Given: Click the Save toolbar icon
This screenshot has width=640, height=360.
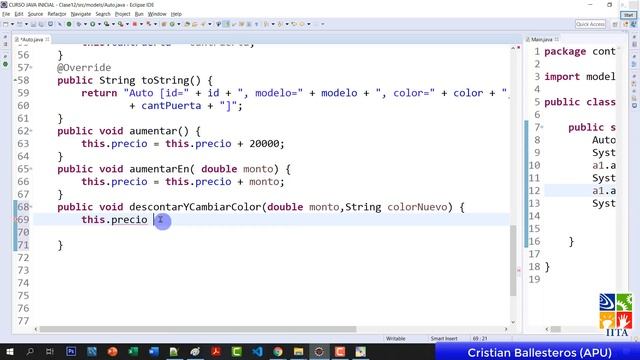Looking at the screenshot, I should (x=33, y=24).
